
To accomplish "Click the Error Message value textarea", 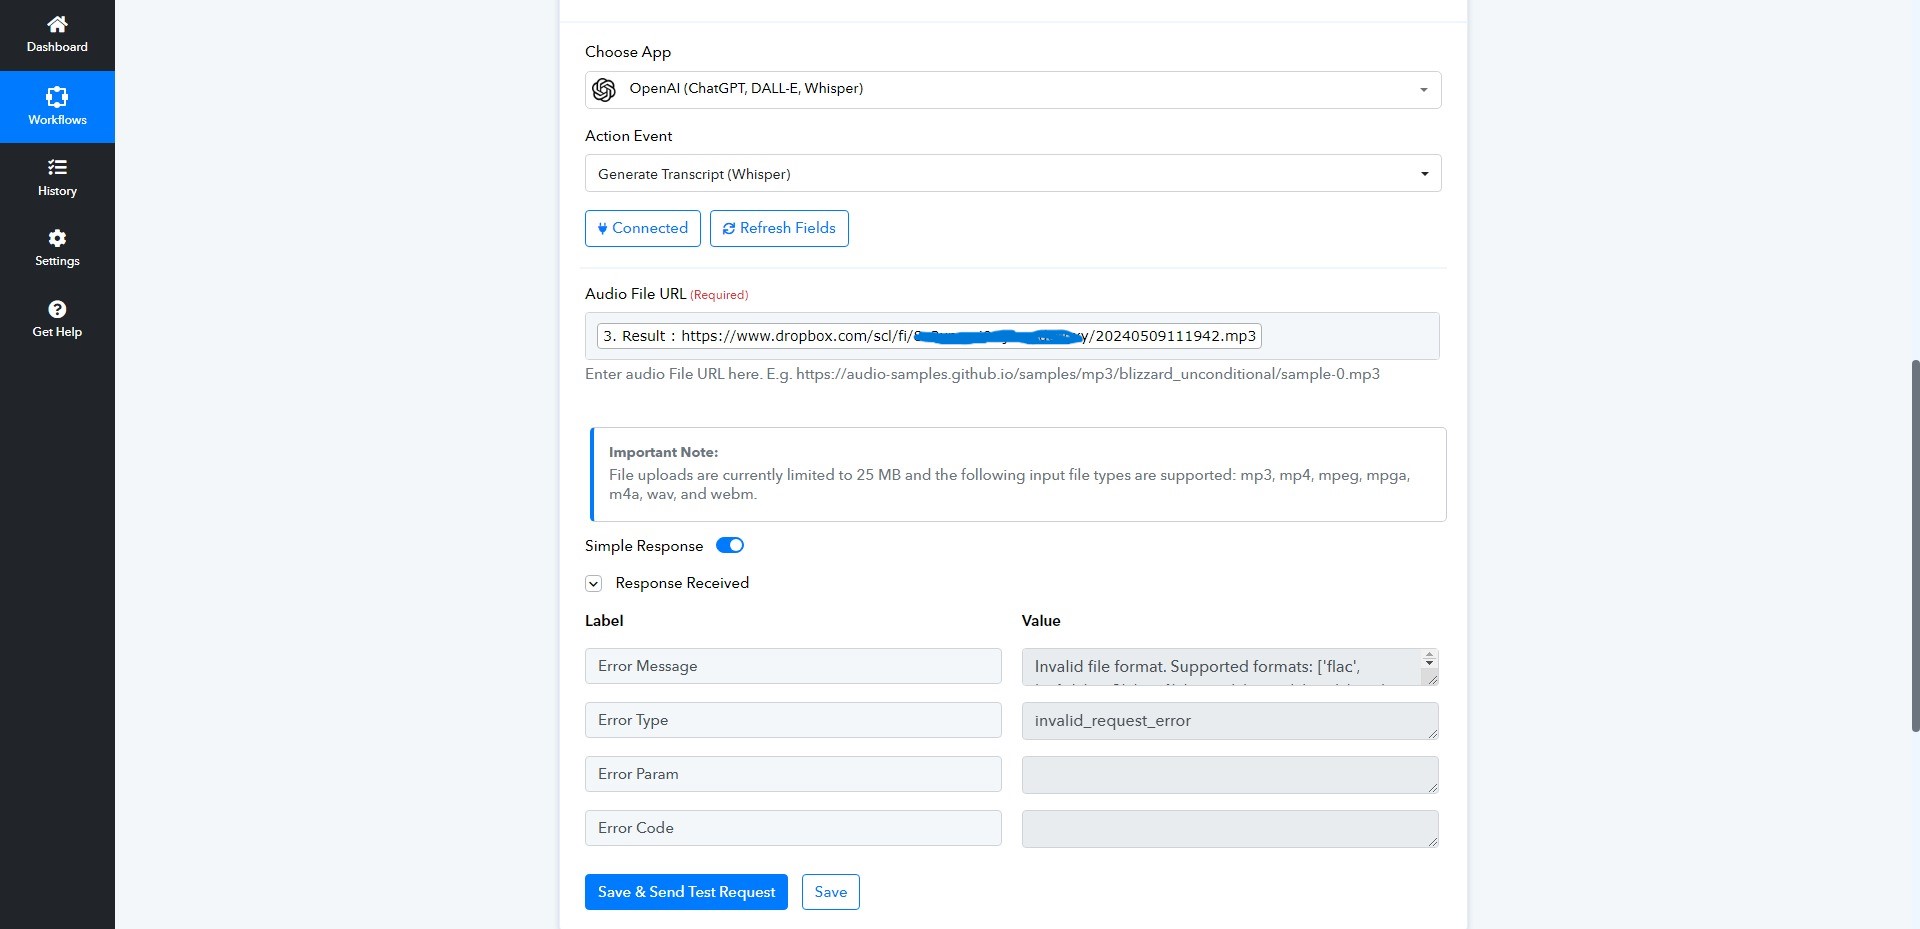I will 1230,667.
